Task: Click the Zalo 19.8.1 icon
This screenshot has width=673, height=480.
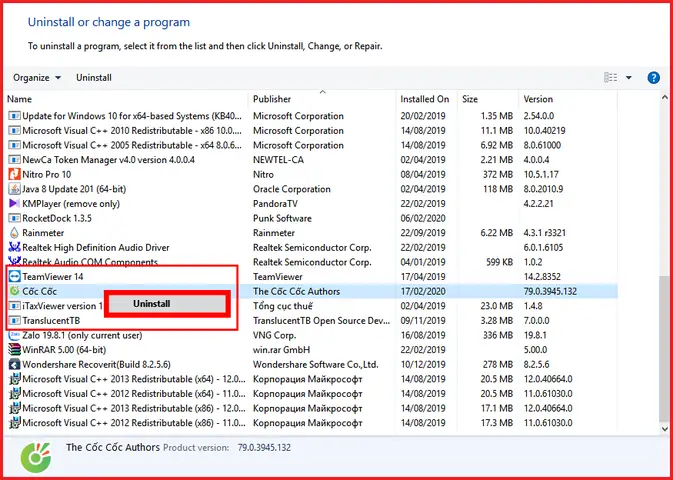Action: click(x=15, y=335)
